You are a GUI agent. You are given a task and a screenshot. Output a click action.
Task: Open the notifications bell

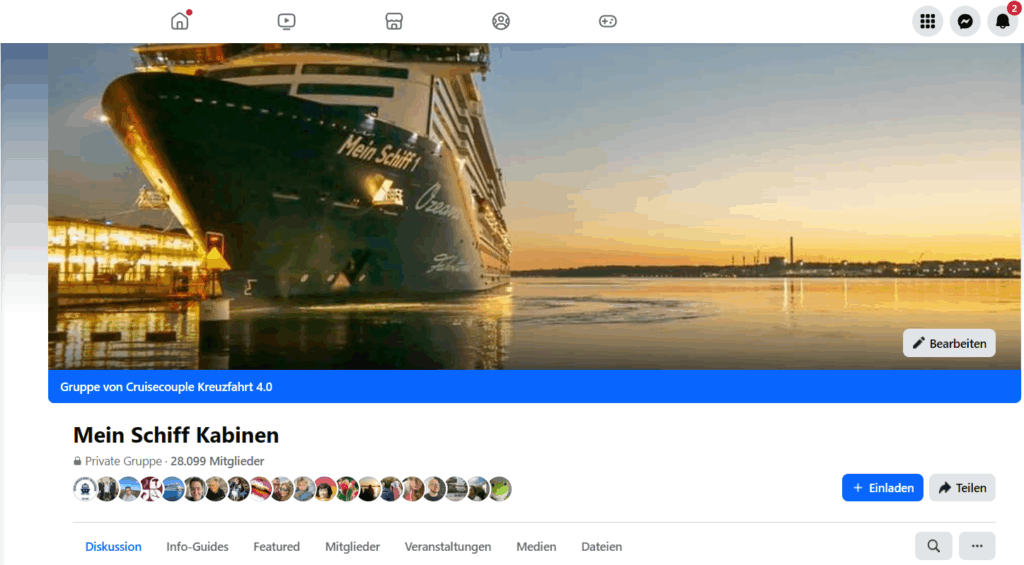coord(1002,22)
